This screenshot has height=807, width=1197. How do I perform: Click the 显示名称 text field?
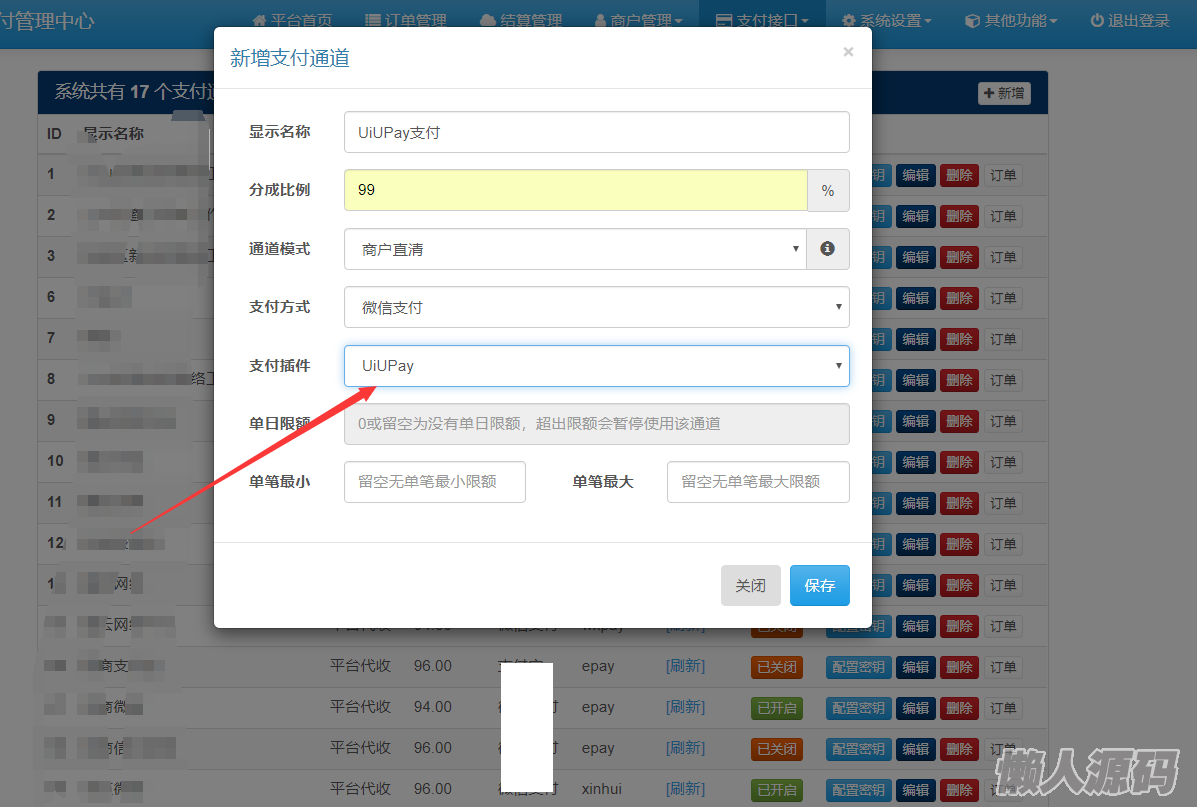596,132
